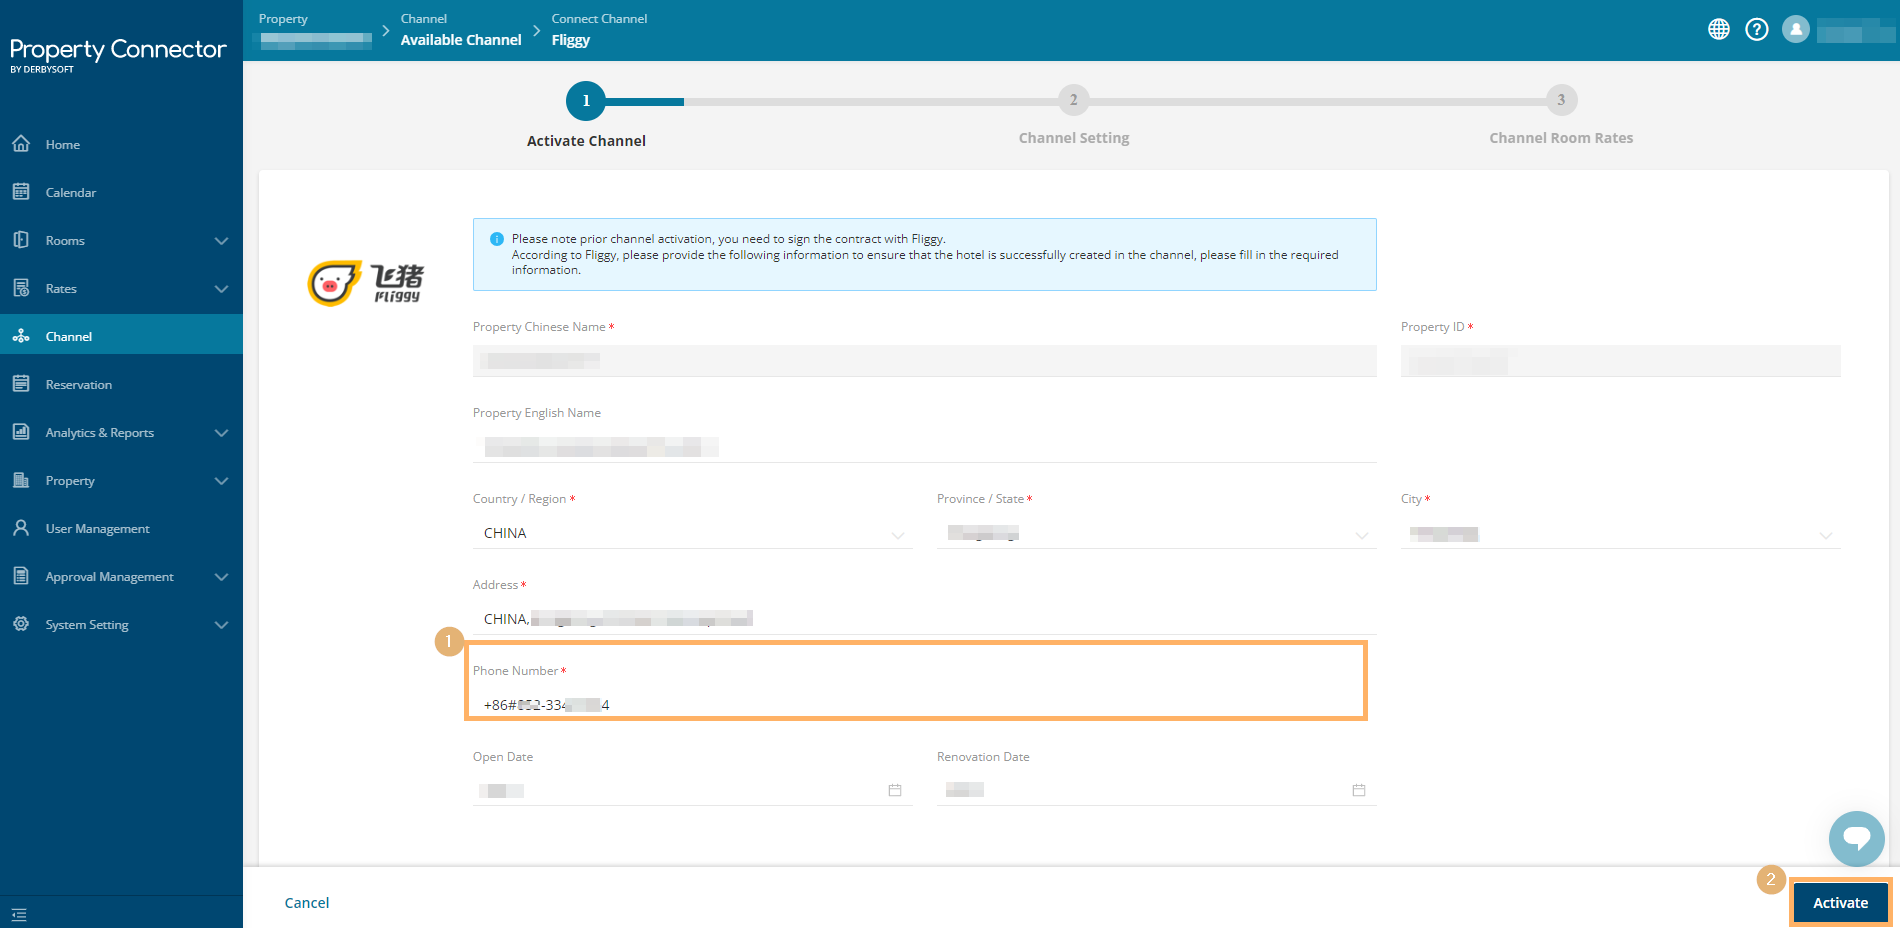Open the Calendar sidebar icon
Screen dimensions: 1900x928
[x=21, y=192]
